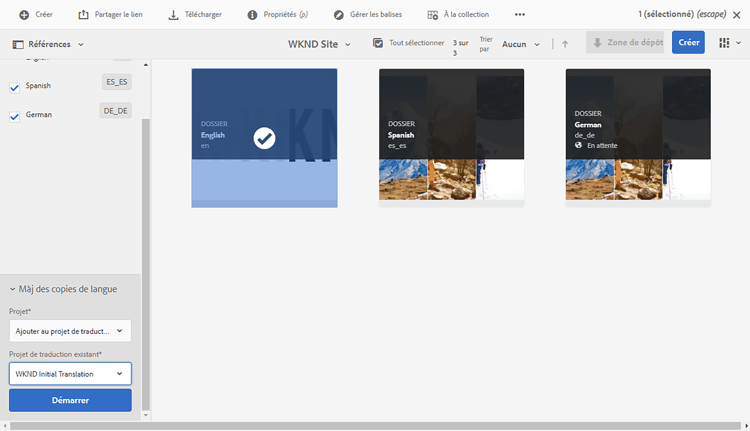Click the DE_DE language tag
Image resolution: width=750 pixels, height=431 pixels.
coord(116,111)
